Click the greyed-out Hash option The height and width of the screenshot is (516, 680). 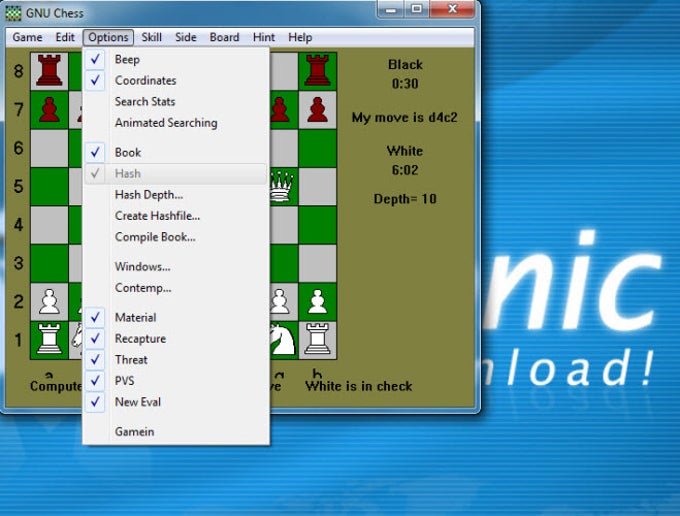[x=176, y=174]
